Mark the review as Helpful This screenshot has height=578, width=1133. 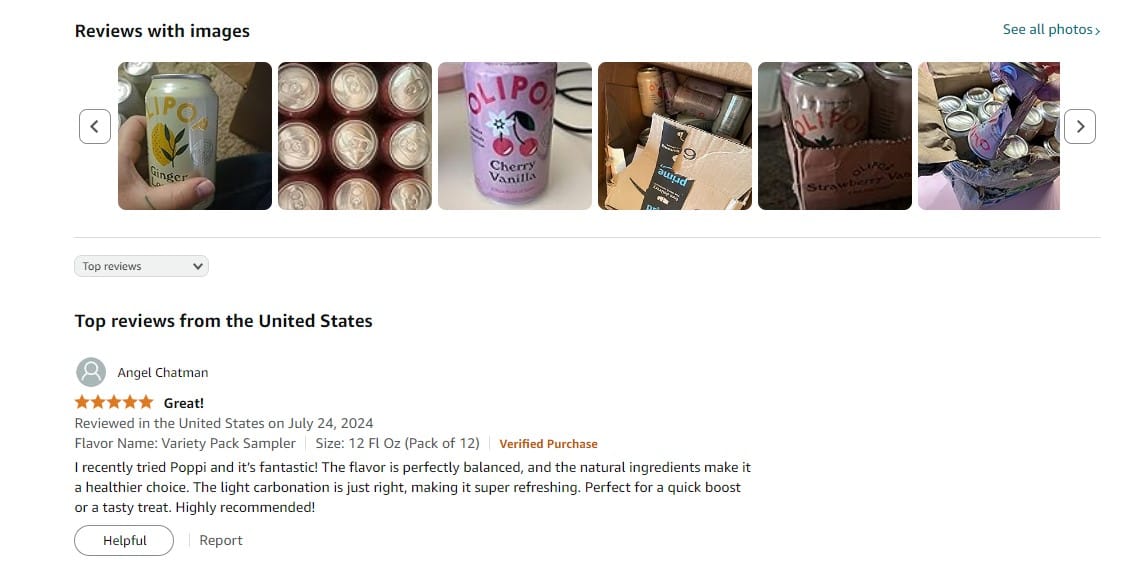tap(124, 540)
